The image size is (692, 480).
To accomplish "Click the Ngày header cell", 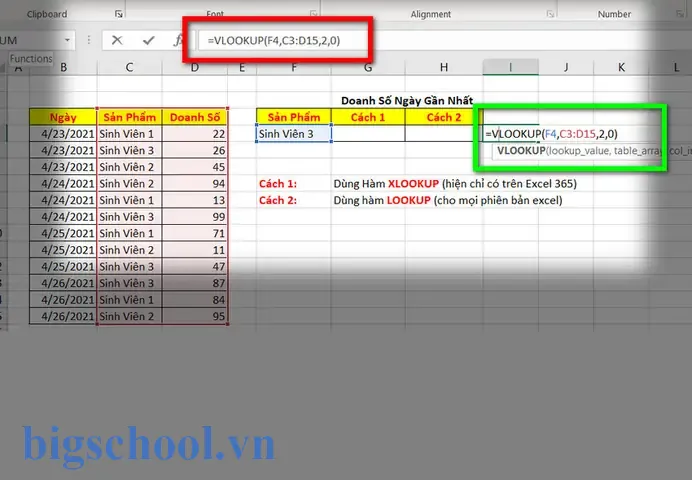I will coord(63,117).
